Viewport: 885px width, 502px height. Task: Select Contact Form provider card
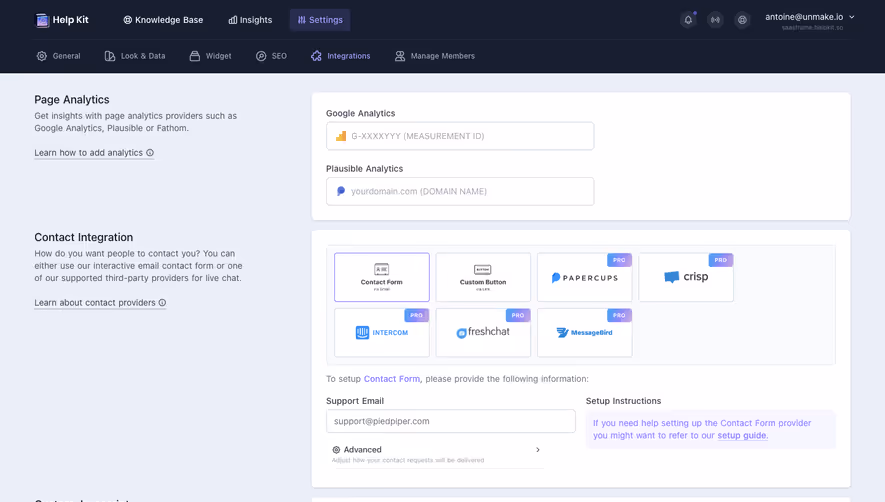coord(382,277)
